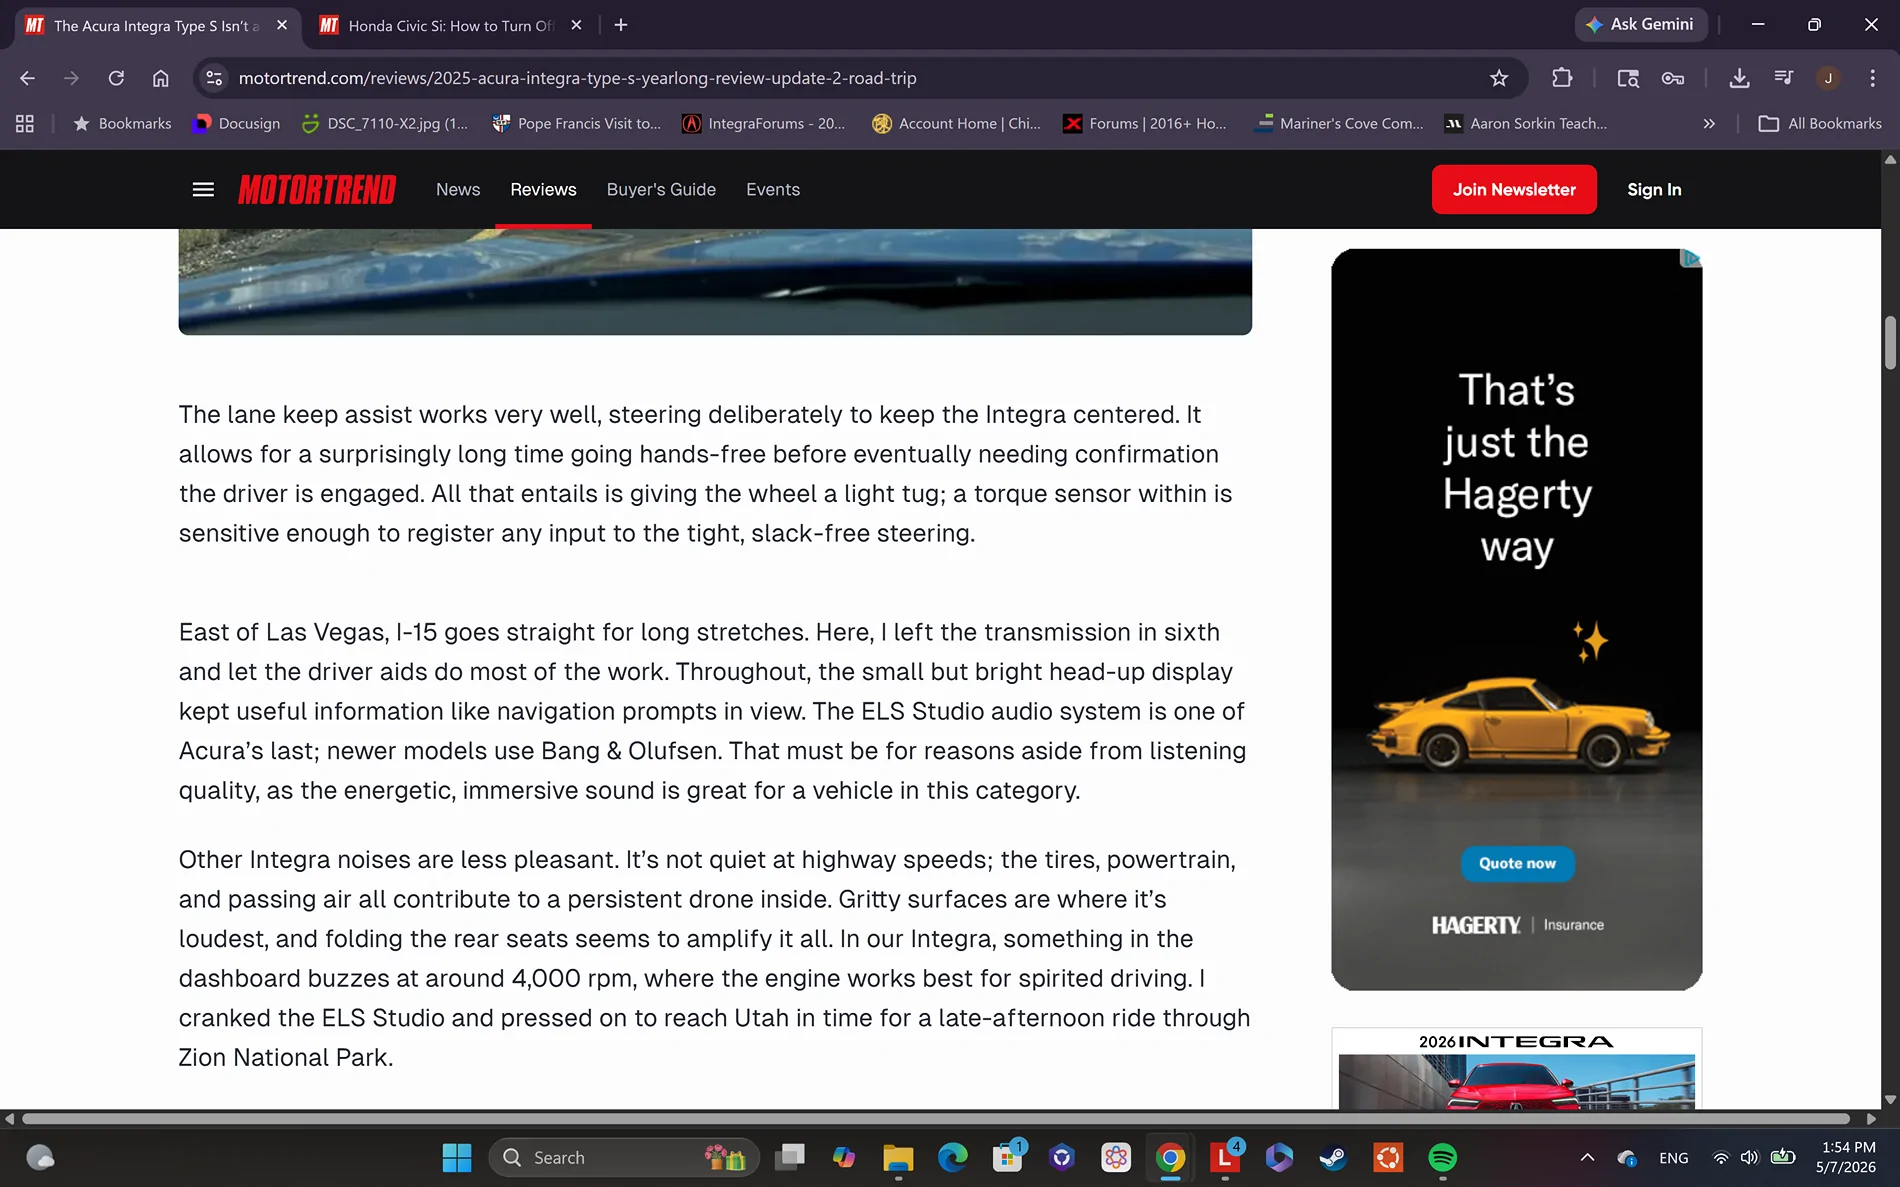Open the Steam taskbar icon
This screenshot has height=1187, width=1900.
(x=1333, y=1158)
